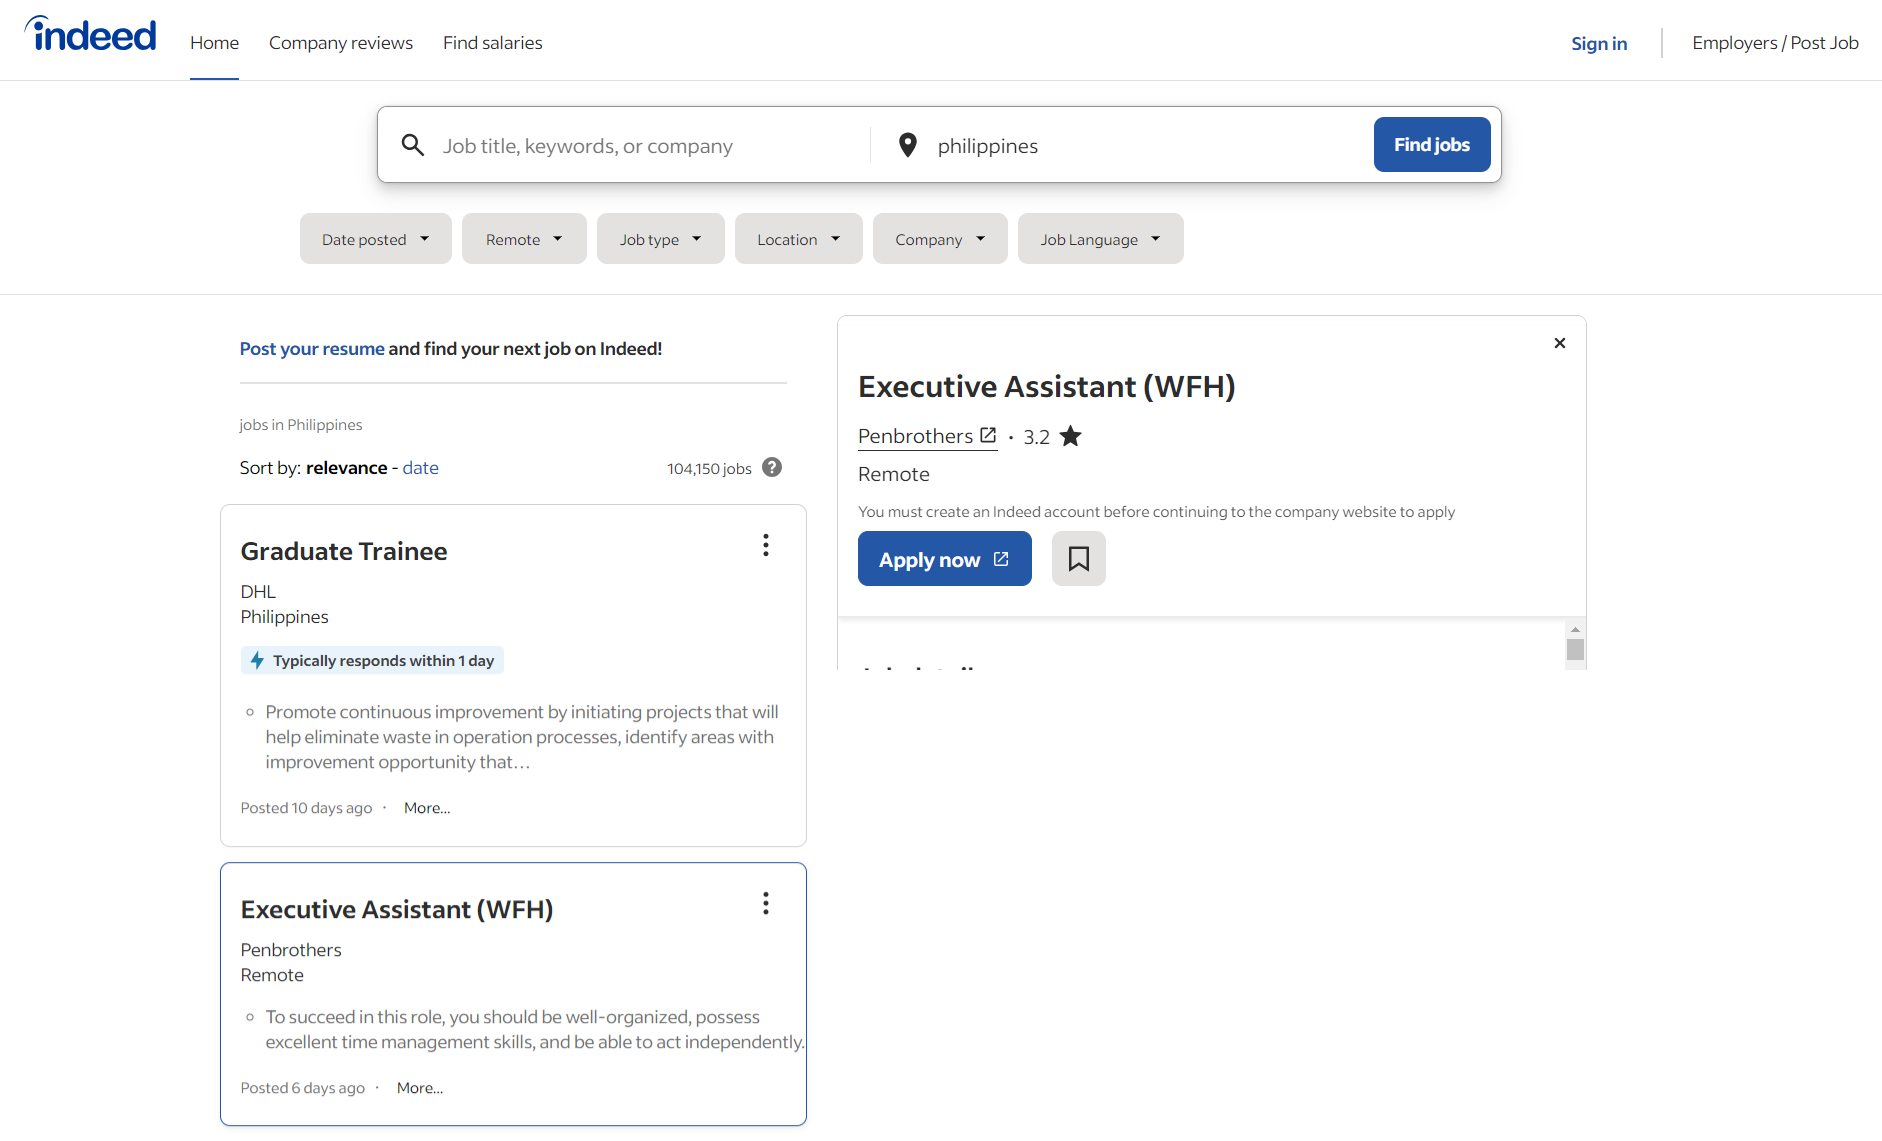Click DHL company name
Viewport: 1882px width, 1141px height.
pos(258,592)
